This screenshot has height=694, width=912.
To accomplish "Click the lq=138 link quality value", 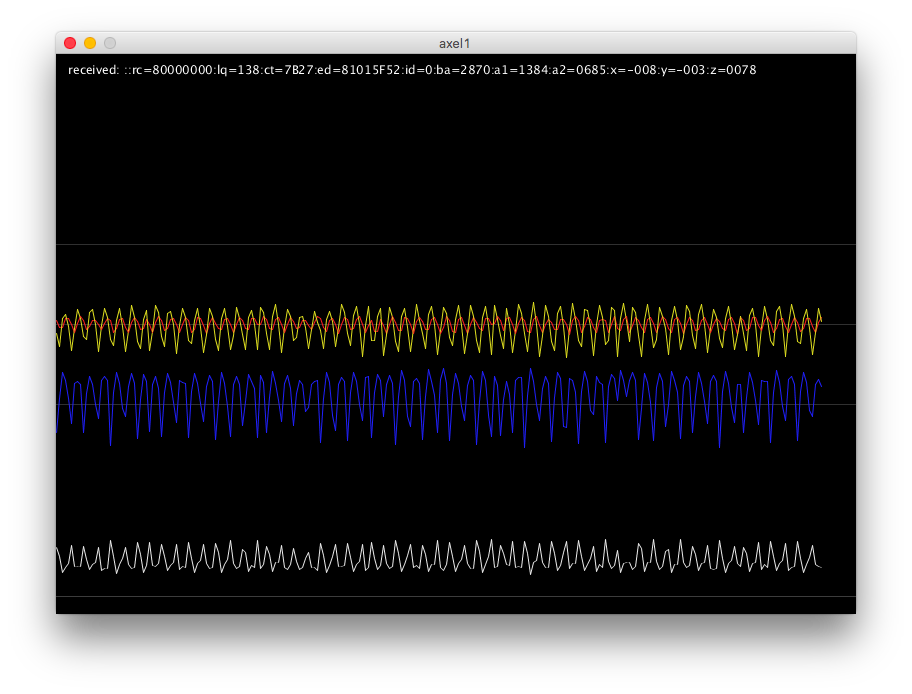I will coord(236,70).
